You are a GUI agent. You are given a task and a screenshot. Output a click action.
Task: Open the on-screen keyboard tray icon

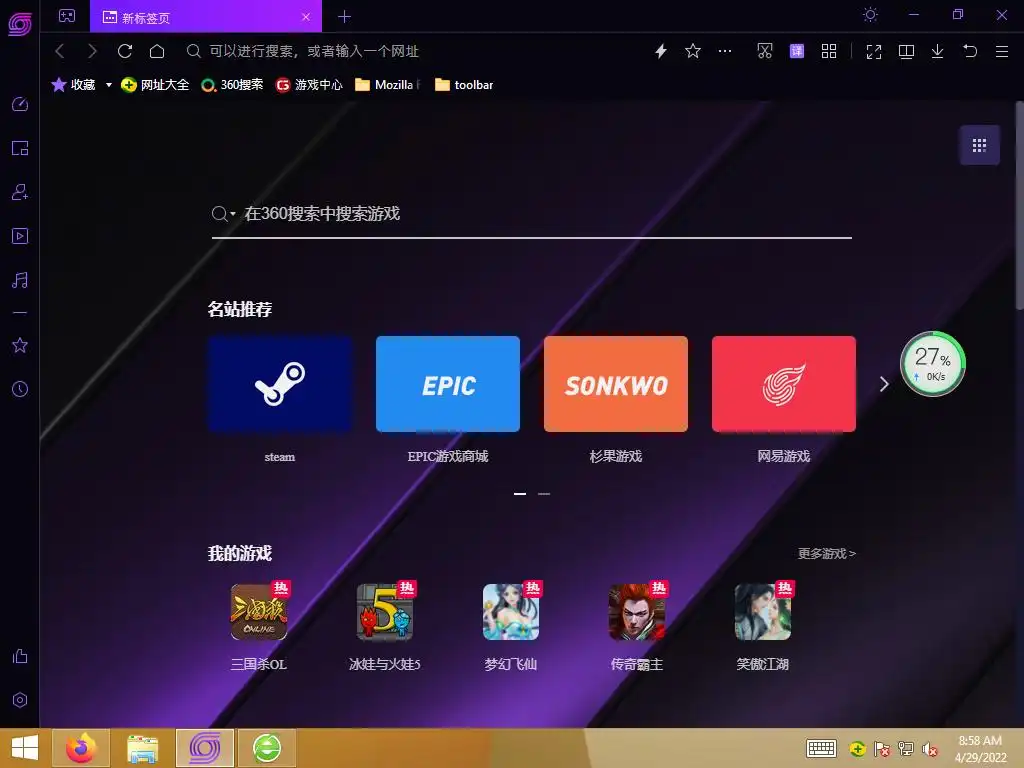coord(821,748)
